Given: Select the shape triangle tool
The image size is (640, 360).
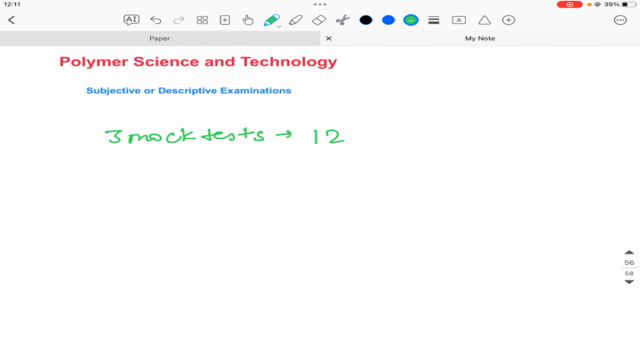Looking at the screenshot, I should pos(484,20).
